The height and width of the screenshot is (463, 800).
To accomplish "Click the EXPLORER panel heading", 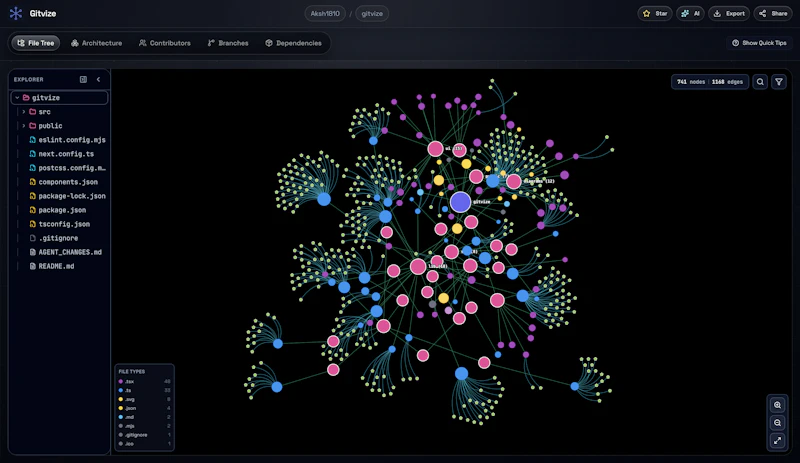I will pos(29,79).
